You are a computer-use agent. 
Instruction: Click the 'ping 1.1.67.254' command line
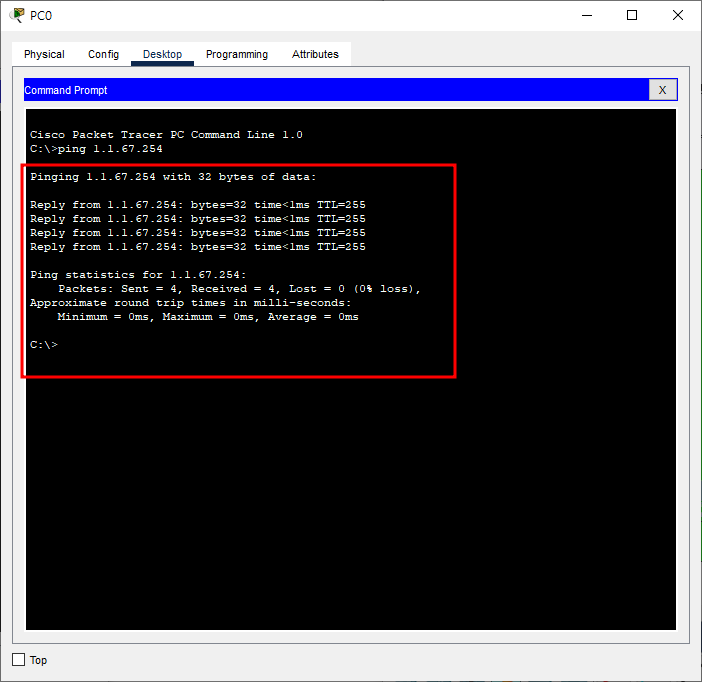[x=96, y=149]
